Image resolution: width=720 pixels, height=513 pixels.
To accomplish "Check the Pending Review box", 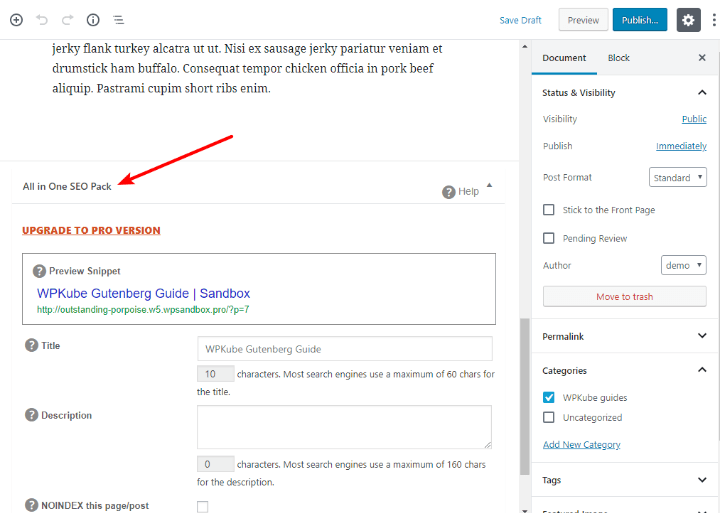I will pos(549,238).
